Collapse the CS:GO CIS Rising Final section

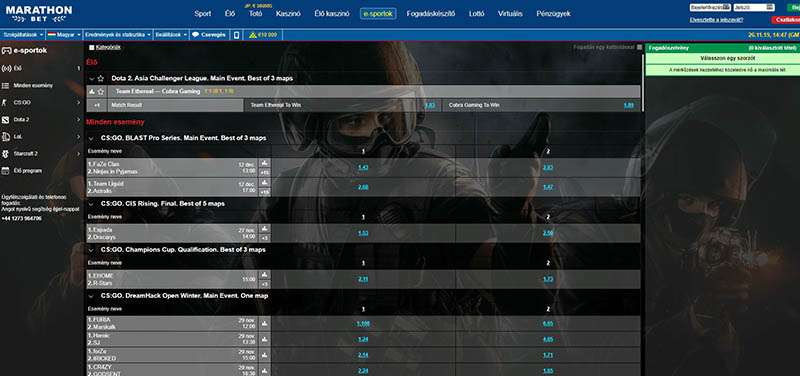91,204
